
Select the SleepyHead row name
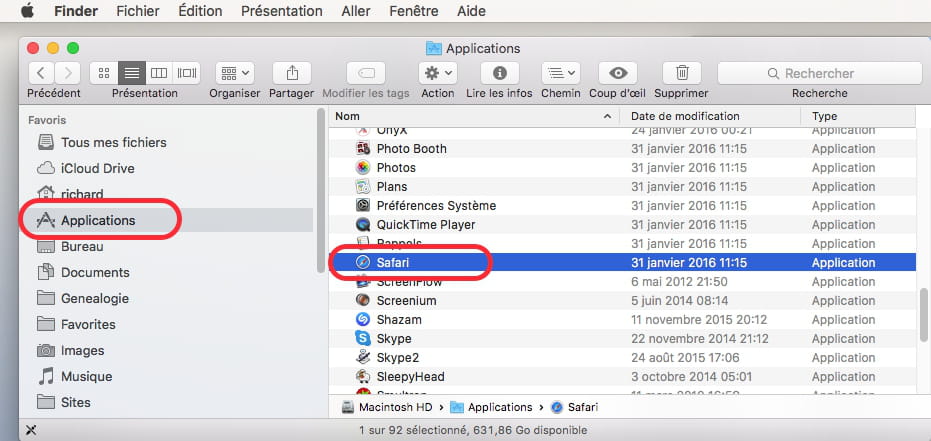[x=410, y=376]
